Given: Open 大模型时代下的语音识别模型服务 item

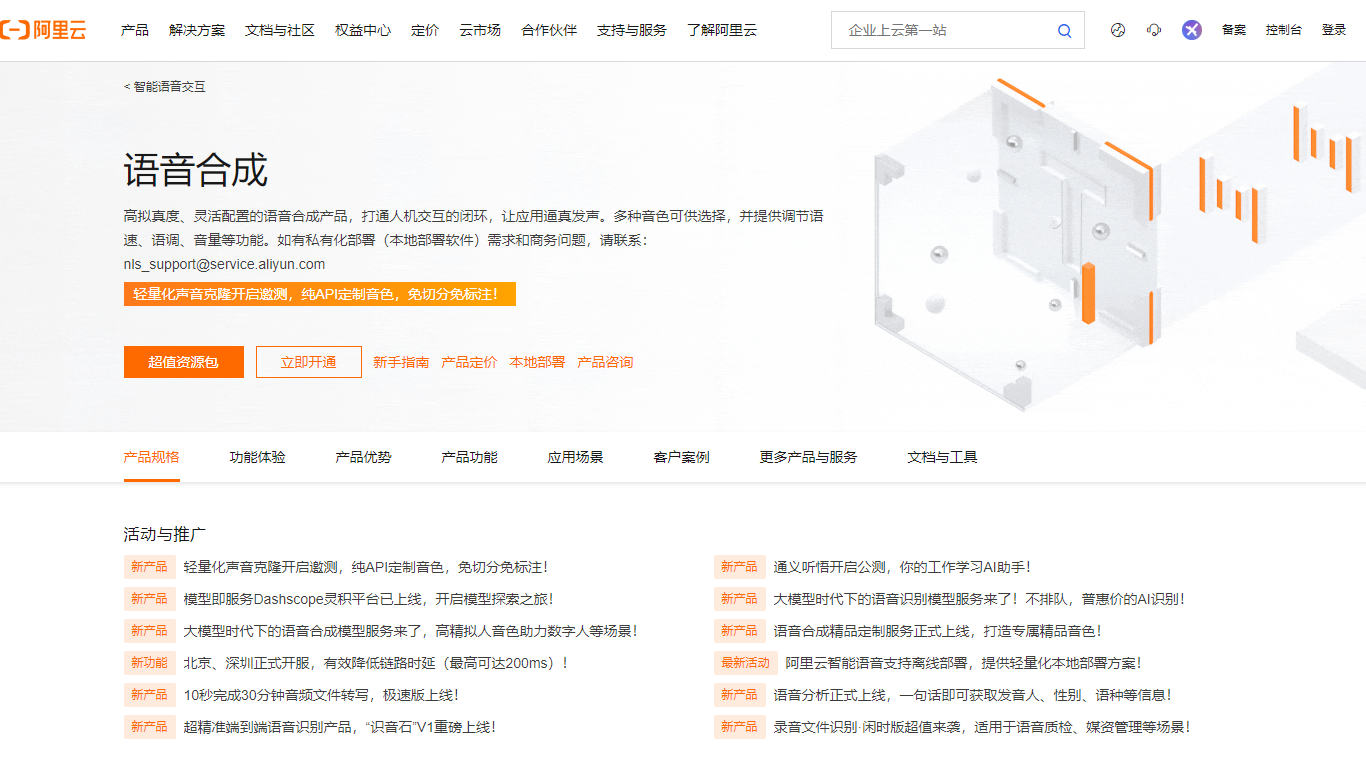Looking at the screenshot, I should (x=980, y=599).
